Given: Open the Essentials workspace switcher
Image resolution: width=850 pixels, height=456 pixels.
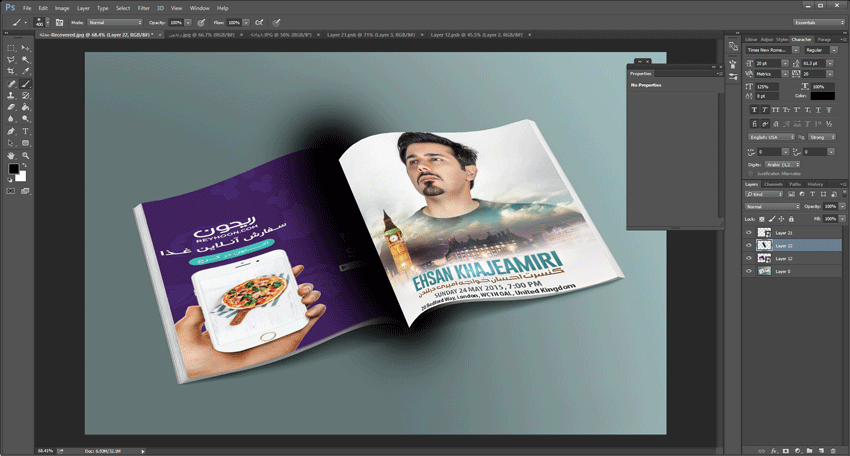Looking at the screenshot, I should click(x=819, y=22).
